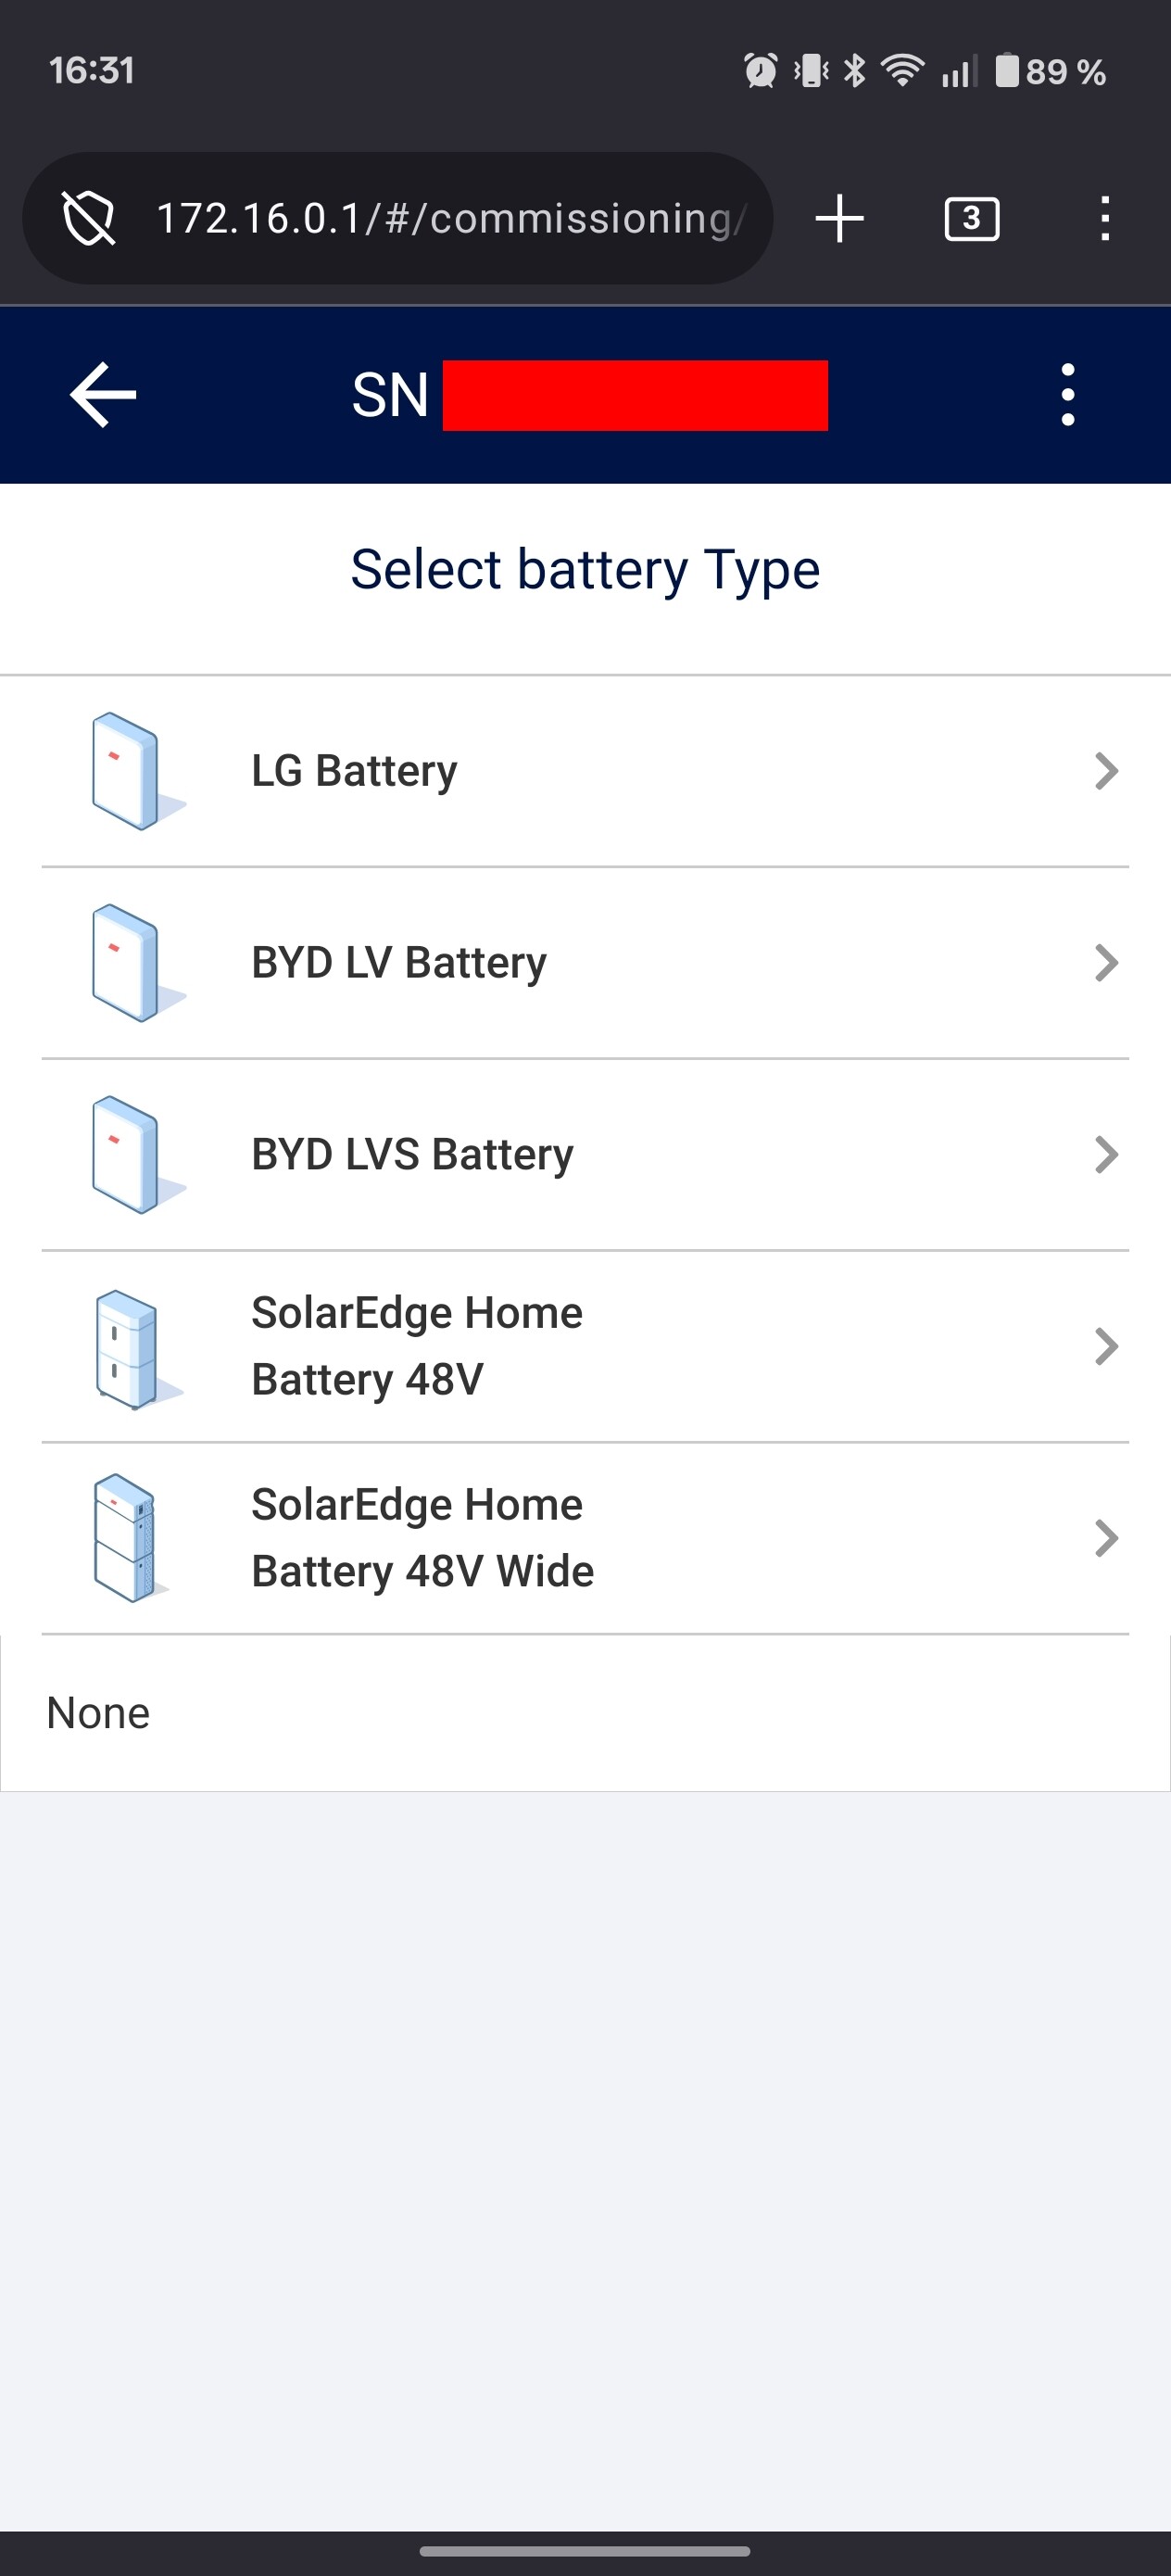Tap the tracking protection shield icon
1171x2576 pixels.
click(89, 218)
